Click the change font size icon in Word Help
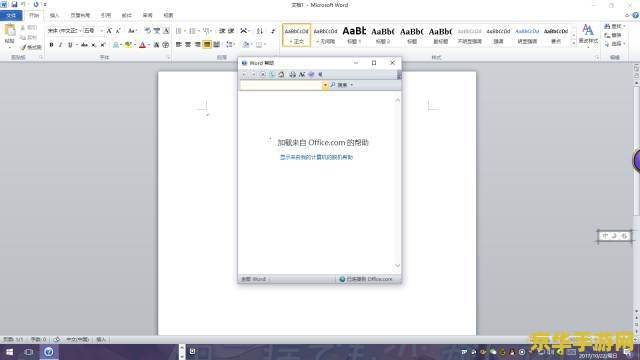640x360 pixels. click(302, 74)
